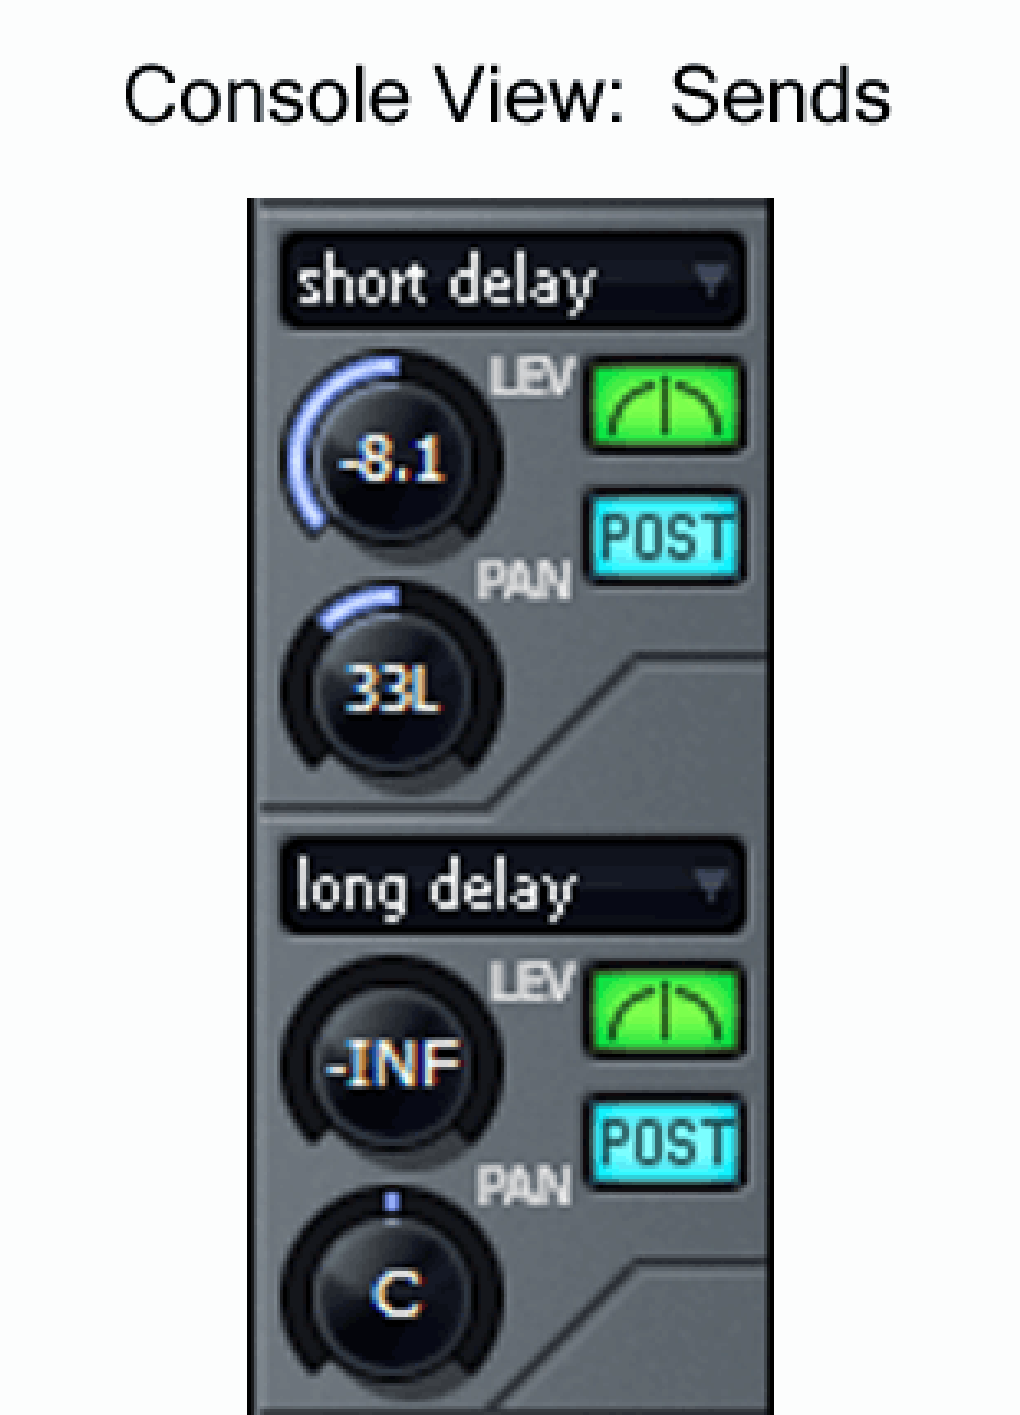Switch short delay send POST button to pre-fader

click(665, 538)
